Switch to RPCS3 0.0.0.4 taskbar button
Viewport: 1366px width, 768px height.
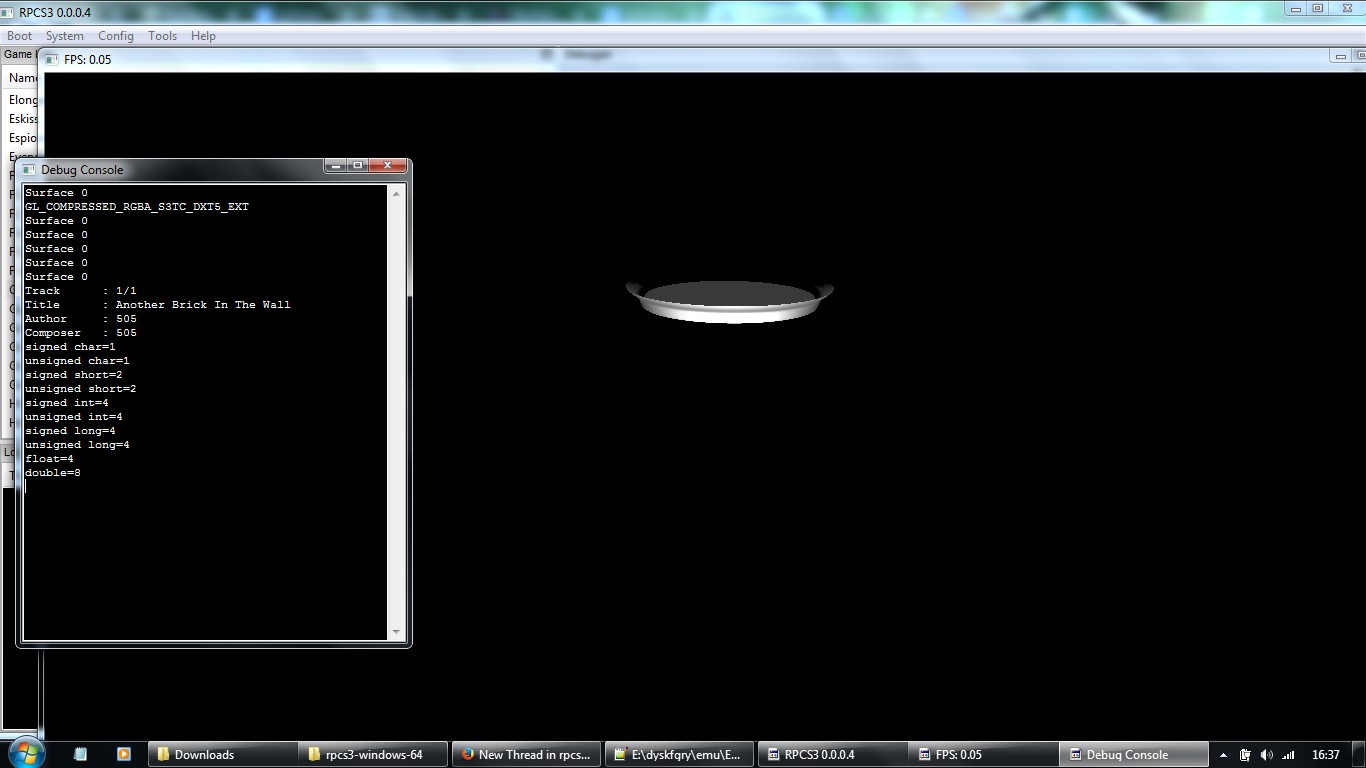pos(829,755)
